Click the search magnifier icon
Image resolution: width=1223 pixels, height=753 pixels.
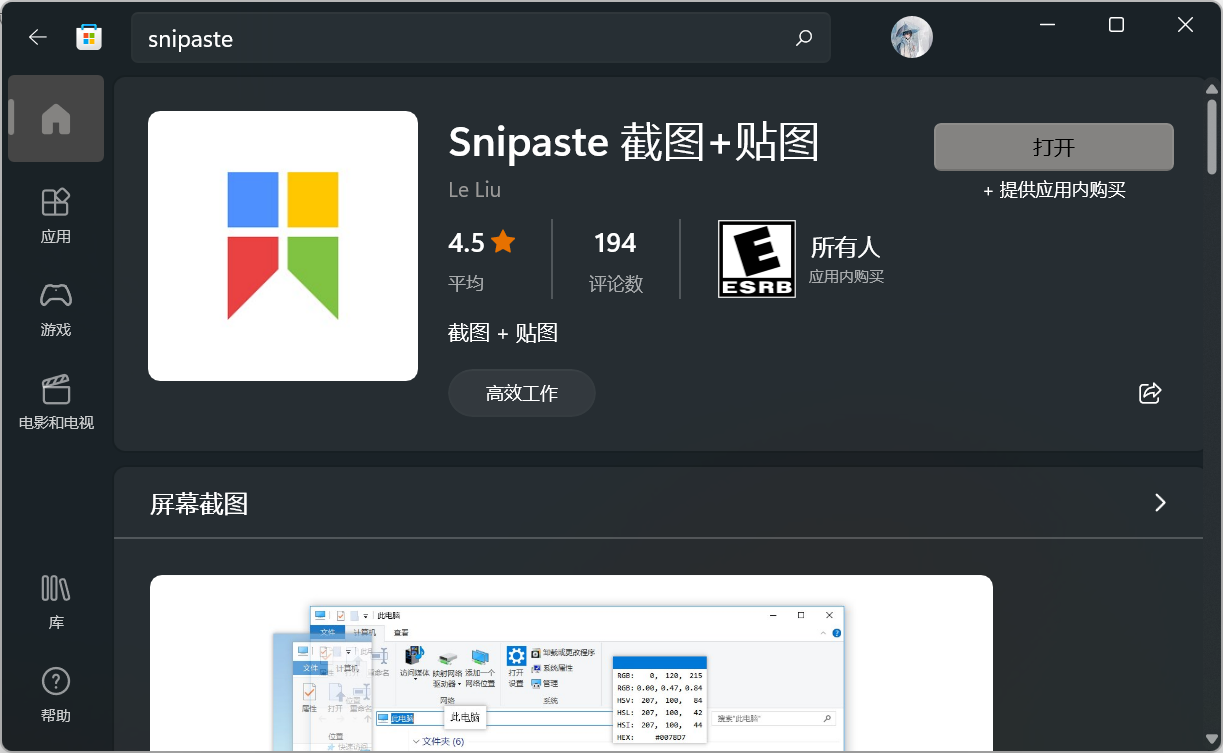[804, 38]
